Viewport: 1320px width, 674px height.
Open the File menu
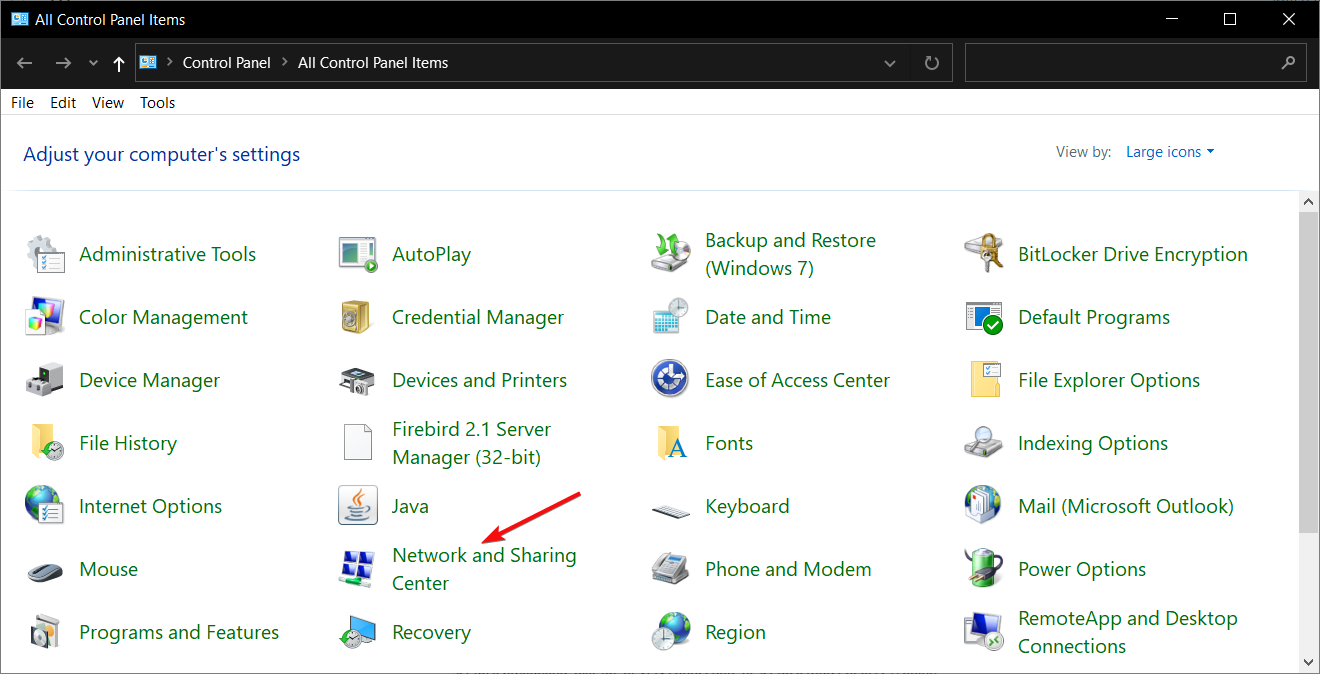[x=22, y=103]
